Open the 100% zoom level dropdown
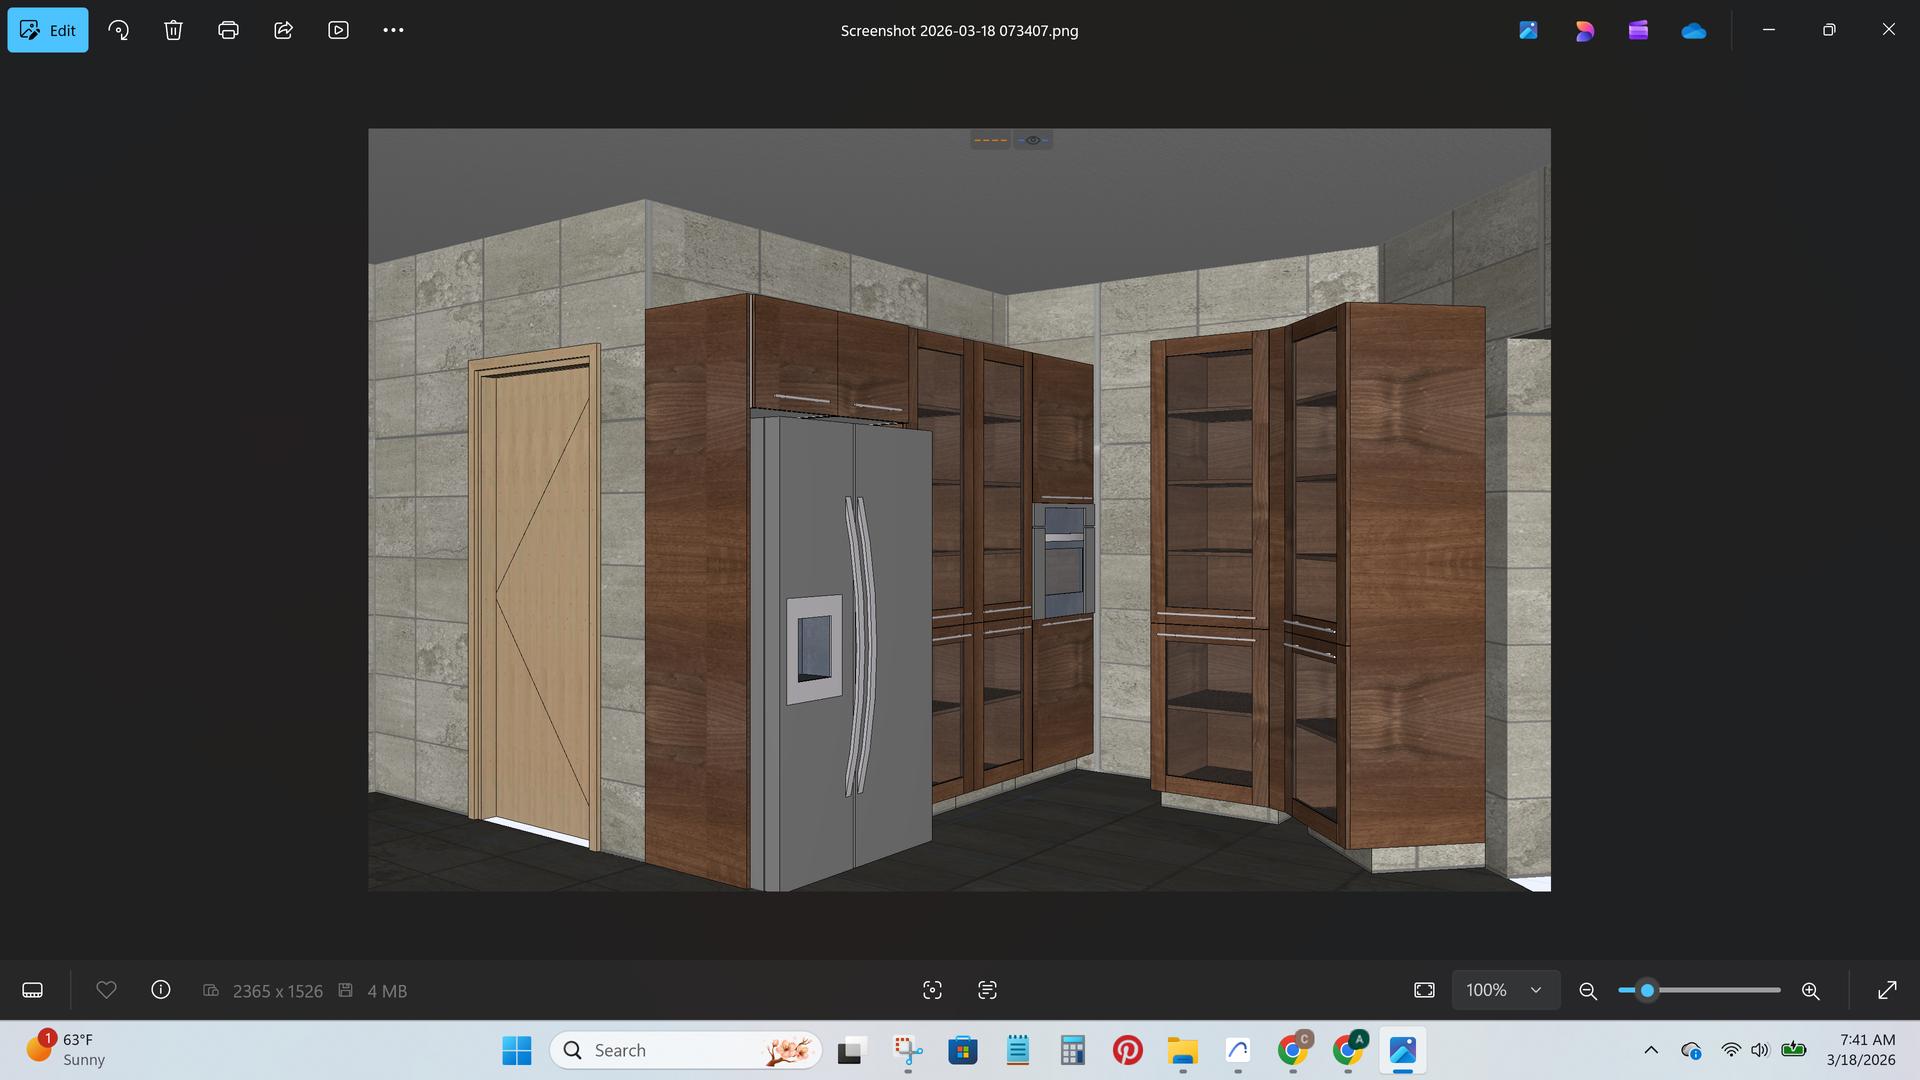 coord(1505,990)
